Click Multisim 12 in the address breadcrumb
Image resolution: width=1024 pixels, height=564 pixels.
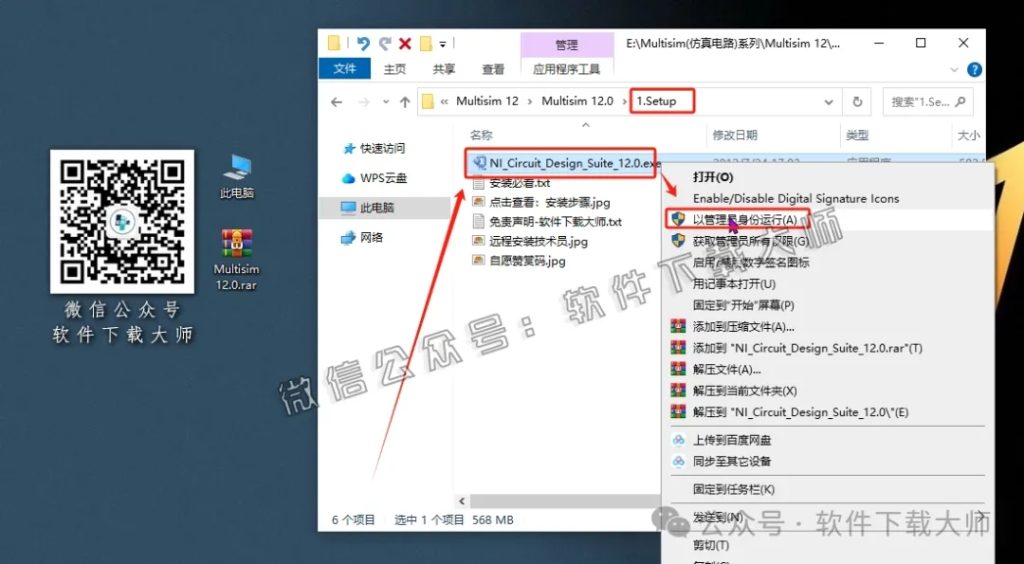pyautogui.click(x=487, y=101)
